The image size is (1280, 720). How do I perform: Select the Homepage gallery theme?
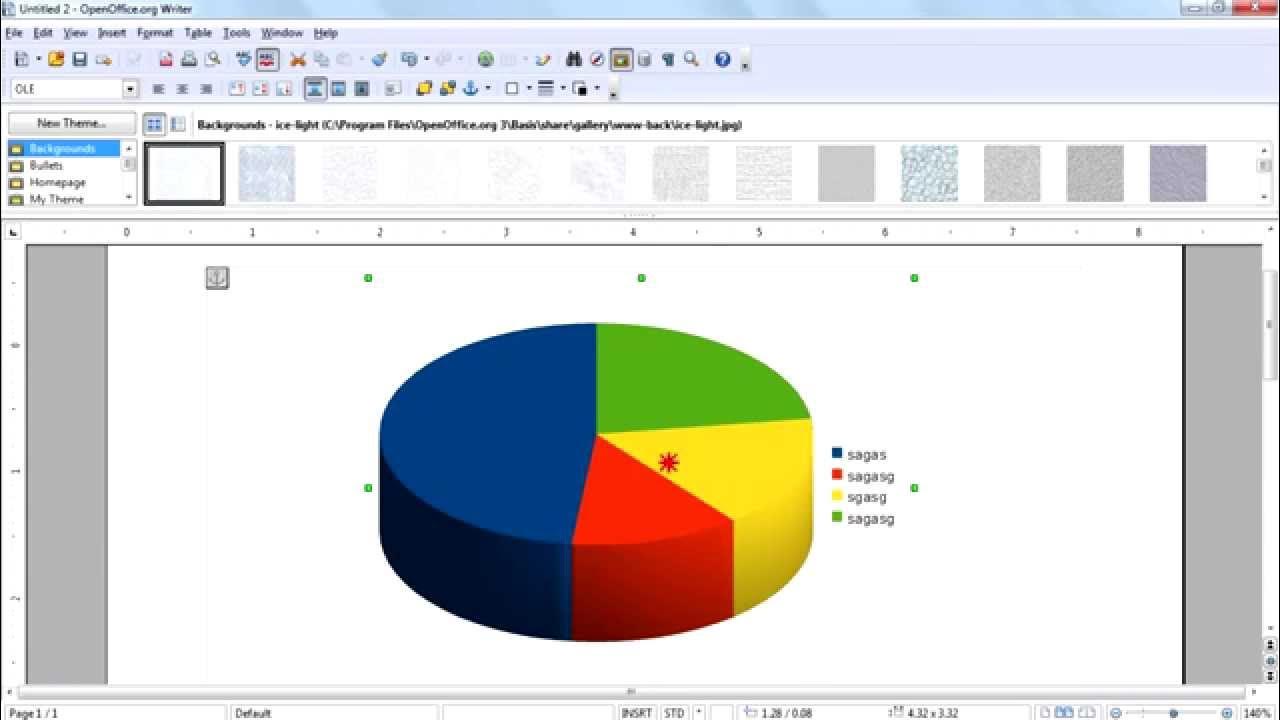(x=65, y=183)
